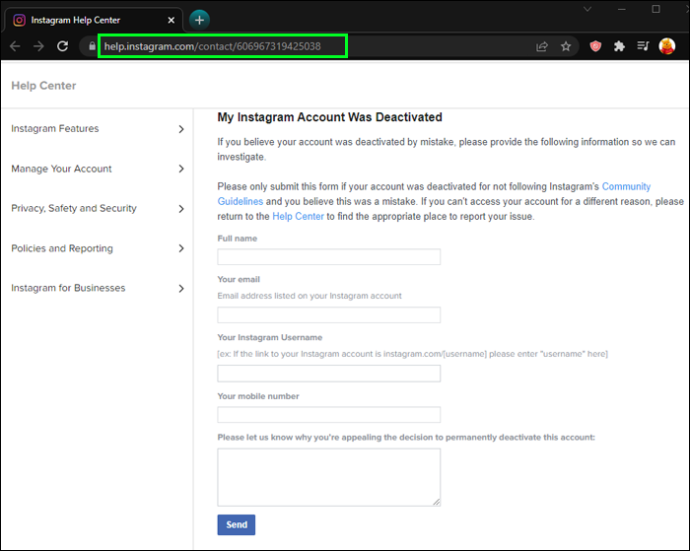Image resolution: width=690 pixels, height=551 pixels.
Task: Expand Instagram for Businesses chevron
Action: 181,289
